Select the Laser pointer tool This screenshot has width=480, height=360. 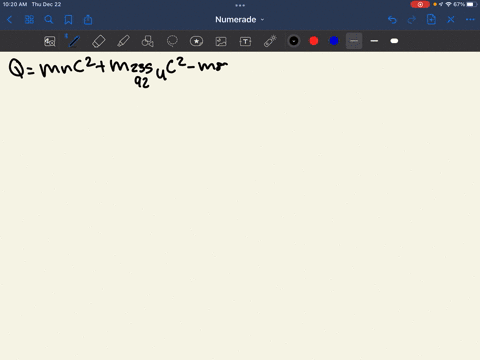tap(270, 41)
